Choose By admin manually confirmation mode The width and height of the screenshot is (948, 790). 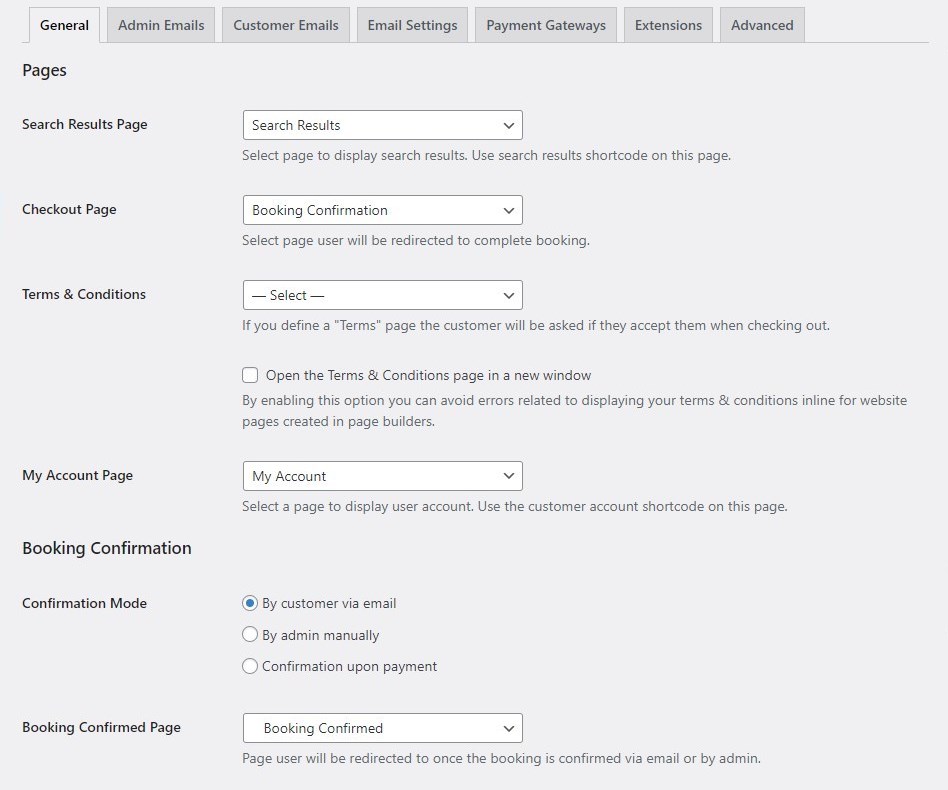[x=250, y=635]
